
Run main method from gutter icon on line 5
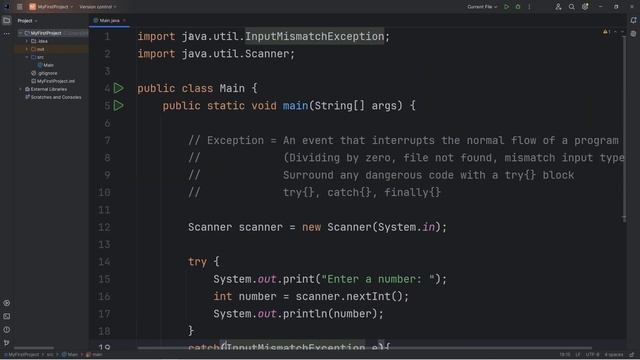118,106
